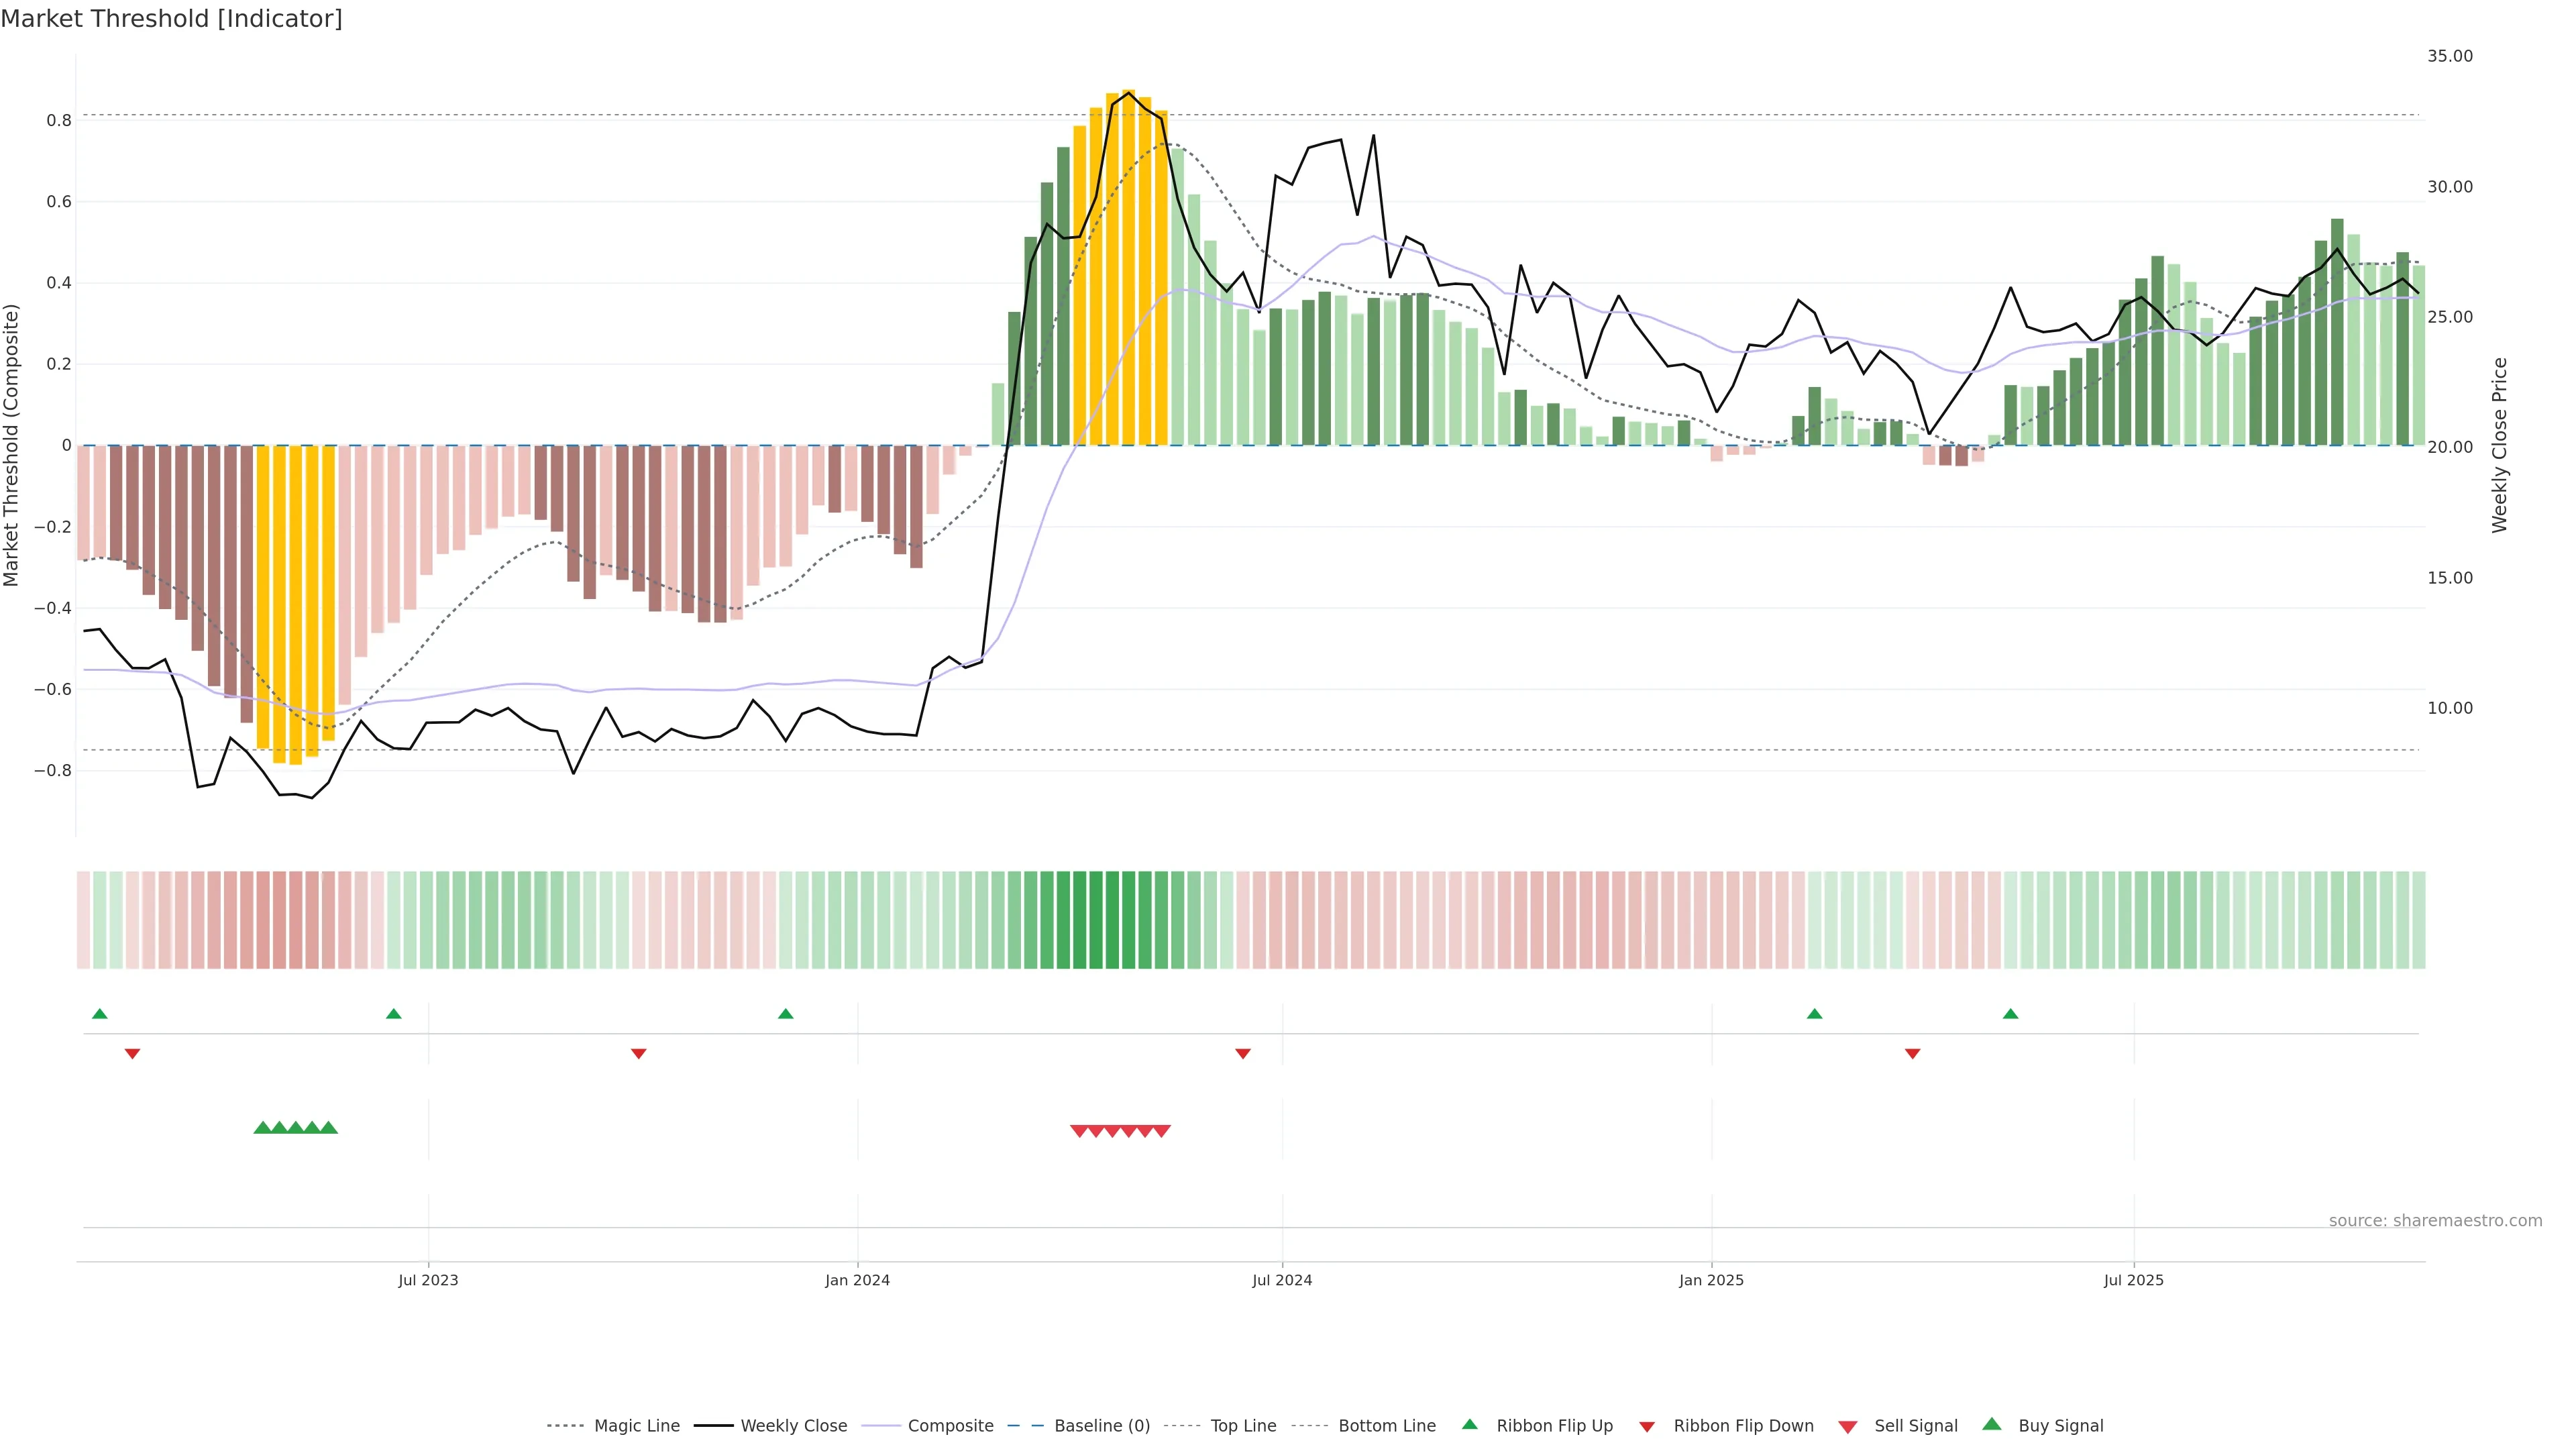2576x1449 pixels.
Task: Click the rightmost red sell signal triangle
Action: (1161, 1131)
